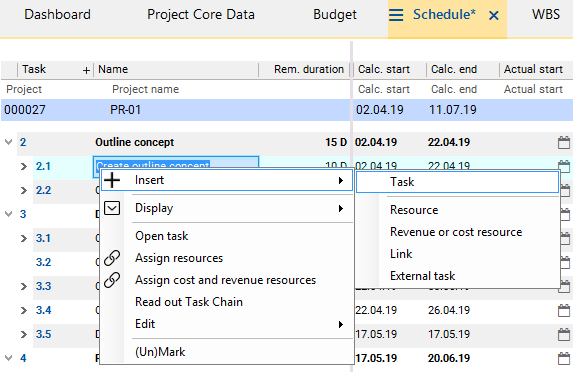Open the WBS tab
Screen dimensions: 573x372
click(546, 15)
